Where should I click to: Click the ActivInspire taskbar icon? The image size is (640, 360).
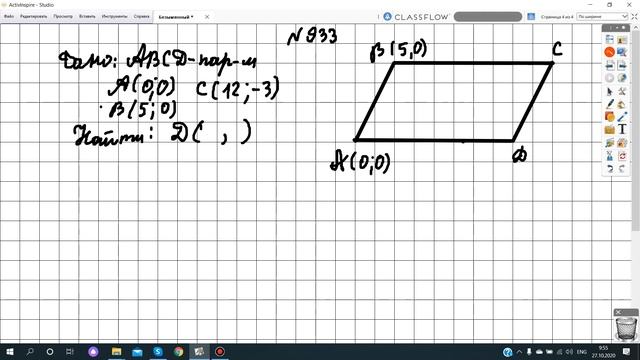click(199, 352)
